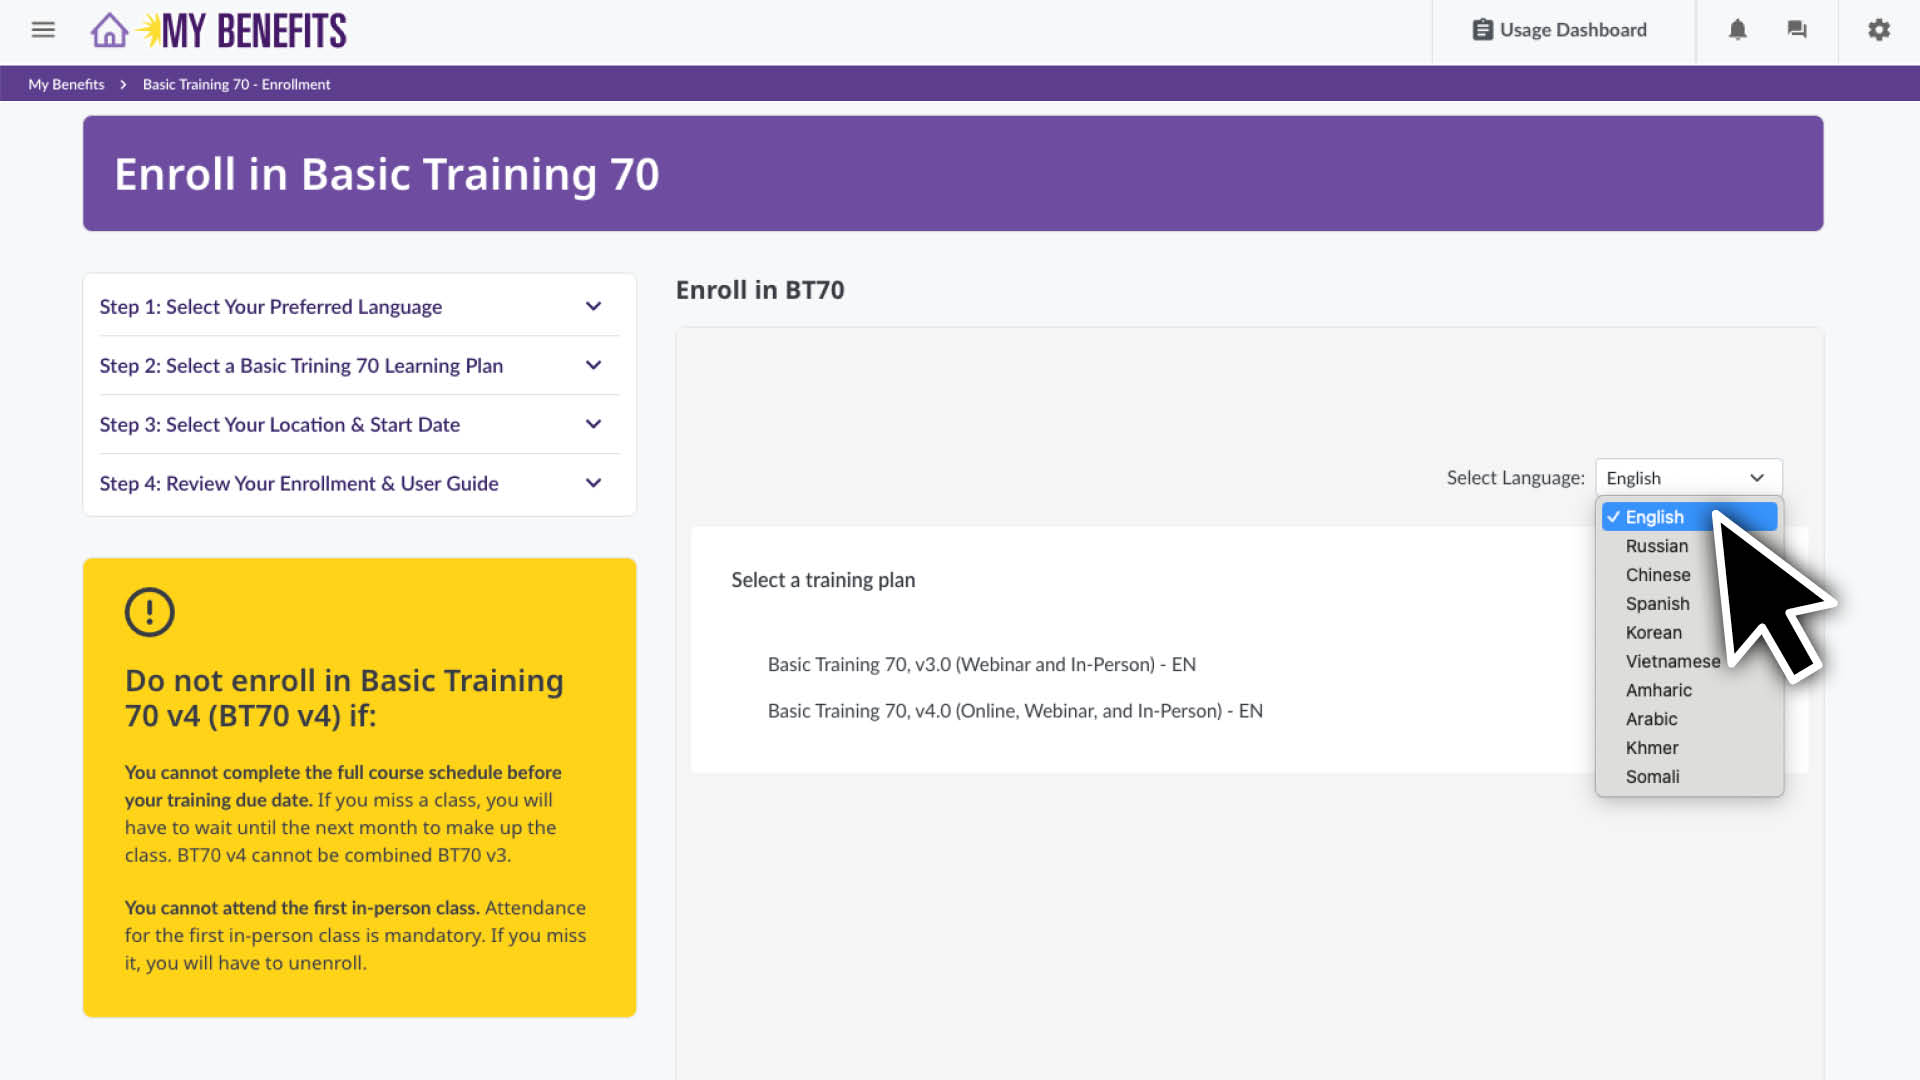Viewport: 1920px width, 1080px height.
Task: Open the Usage Dashboard
Action: click(1561, 30)
